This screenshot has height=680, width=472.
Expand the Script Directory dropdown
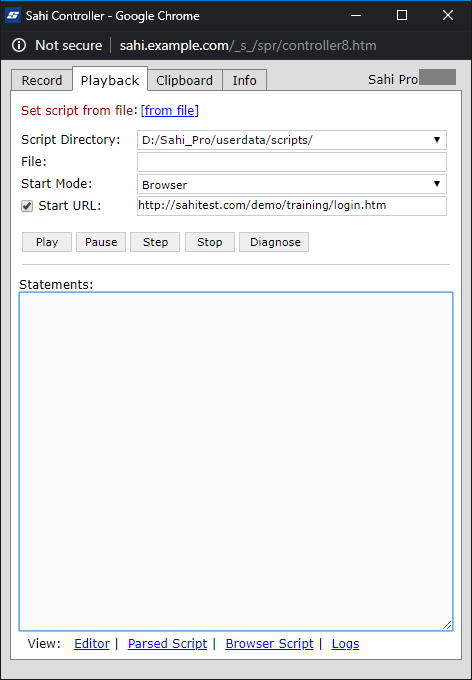(292, 140)
